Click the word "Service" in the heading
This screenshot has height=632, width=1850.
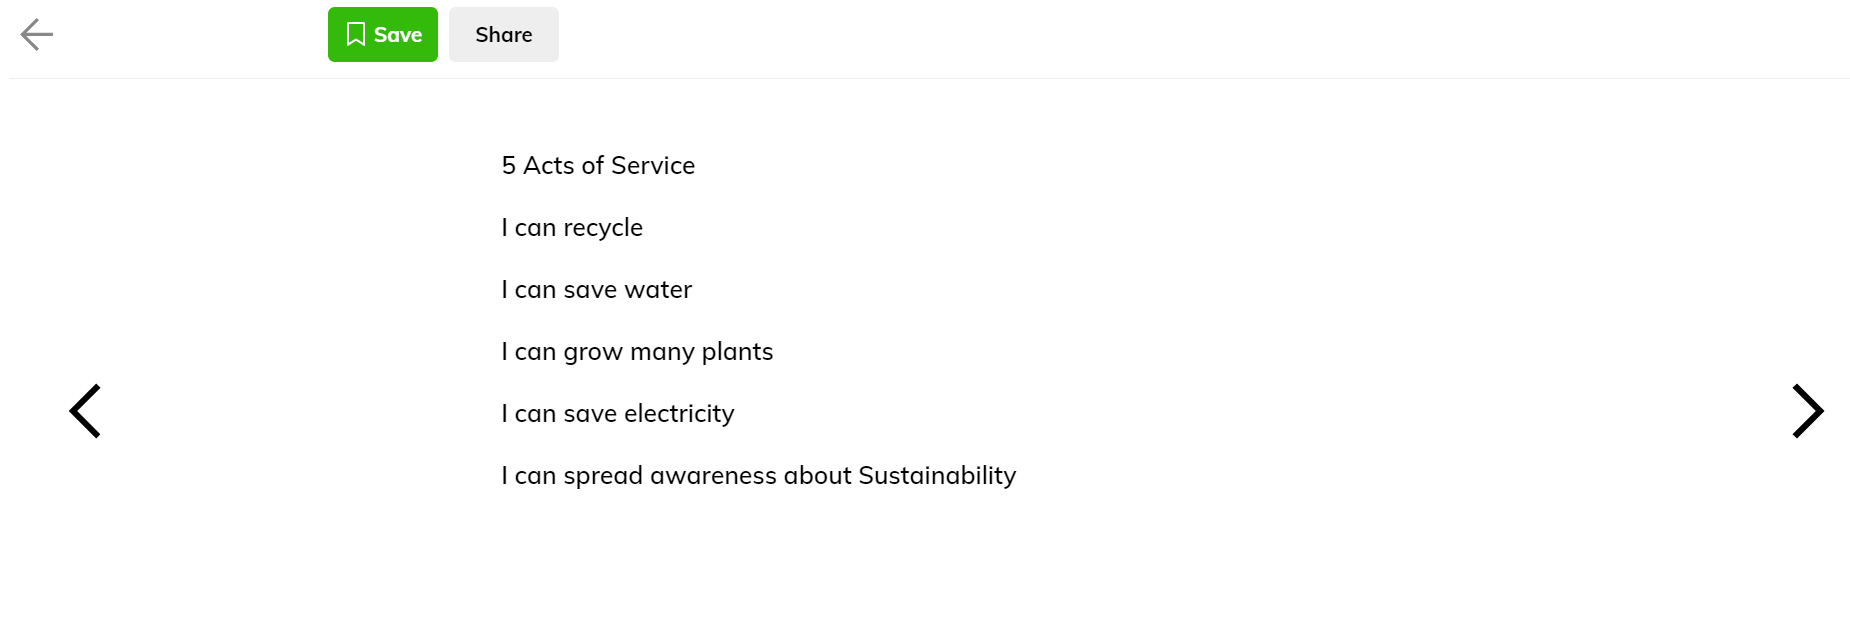(653, 165)
